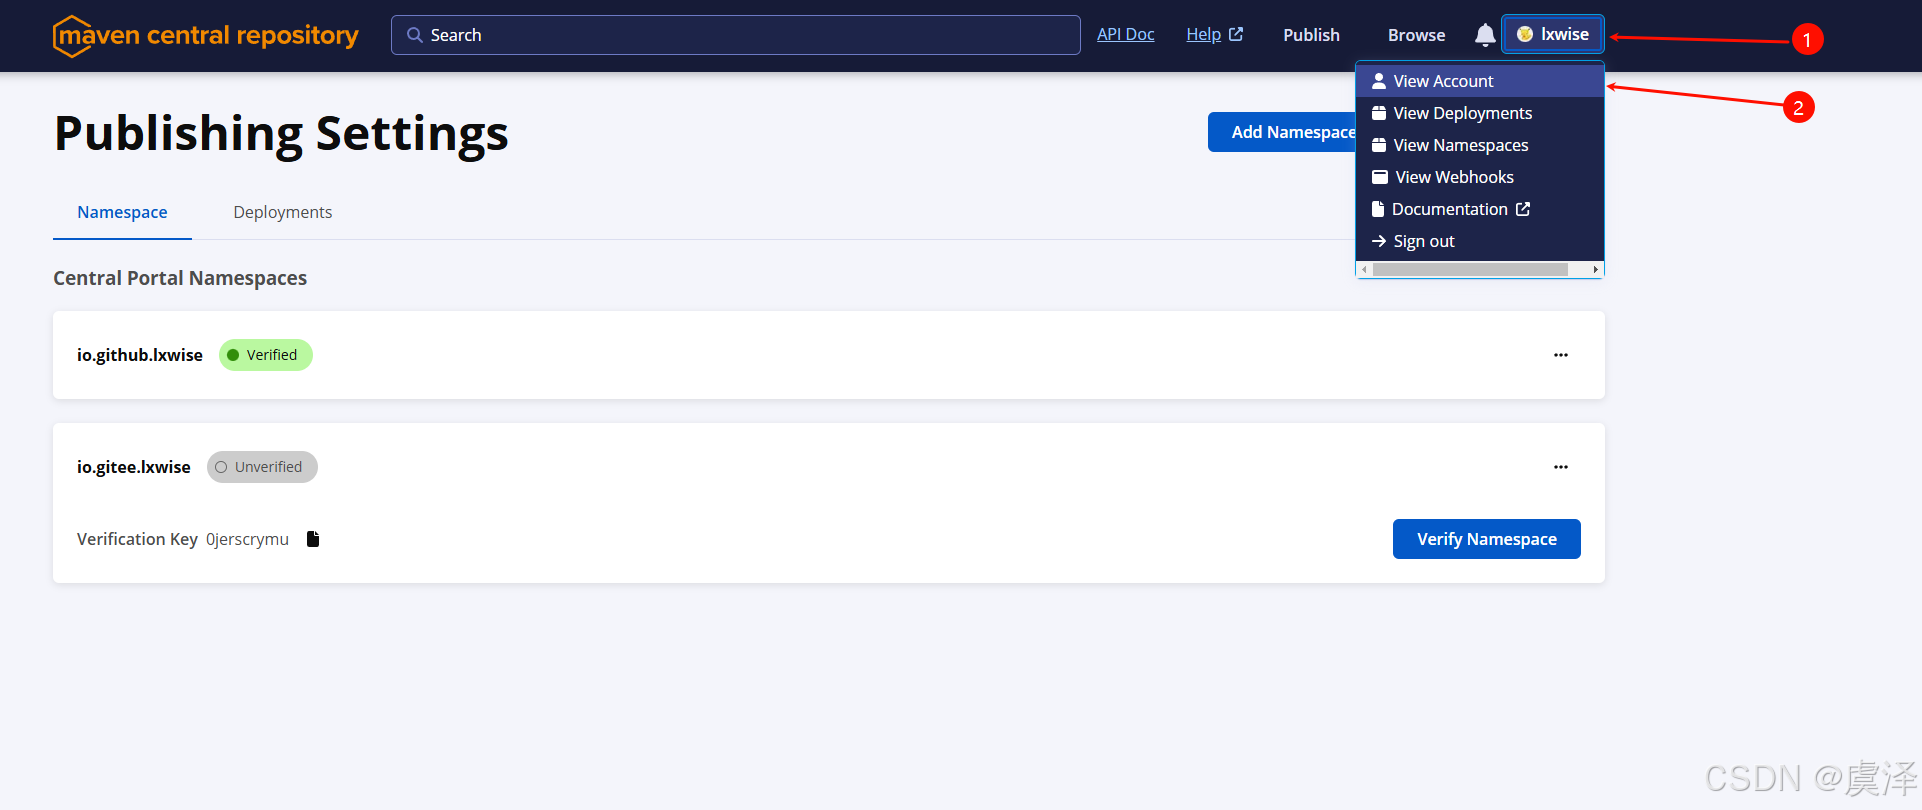Click the box icon next to View Namespaces

pyautogui.click(x=1379, y=145)
